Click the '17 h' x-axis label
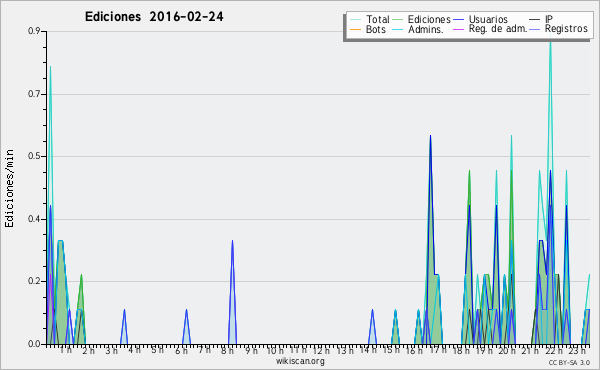The image size is (600, 370). [x=438, y=350]
